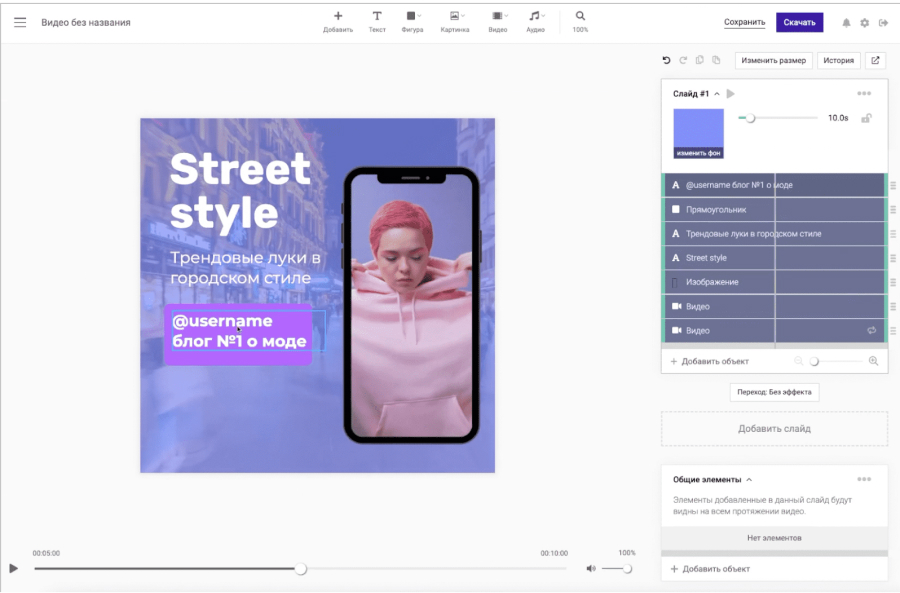
Task: Click the paste icon
Action: [x=716, y=60]
